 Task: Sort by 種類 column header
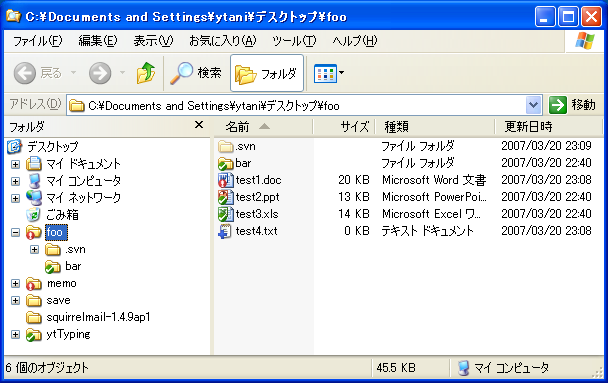pos(435,126)
